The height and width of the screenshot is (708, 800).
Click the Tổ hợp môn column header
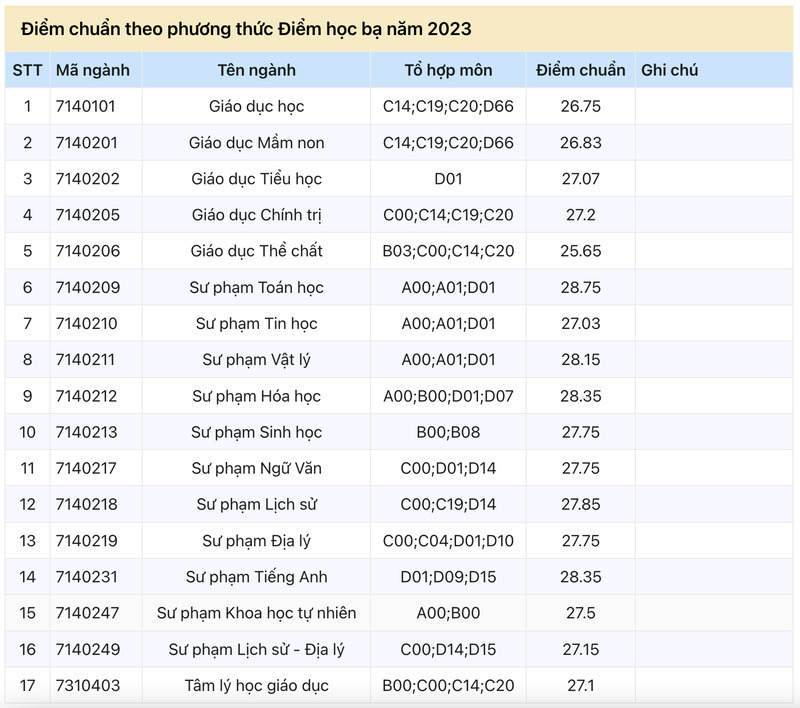tap(448, 70)
